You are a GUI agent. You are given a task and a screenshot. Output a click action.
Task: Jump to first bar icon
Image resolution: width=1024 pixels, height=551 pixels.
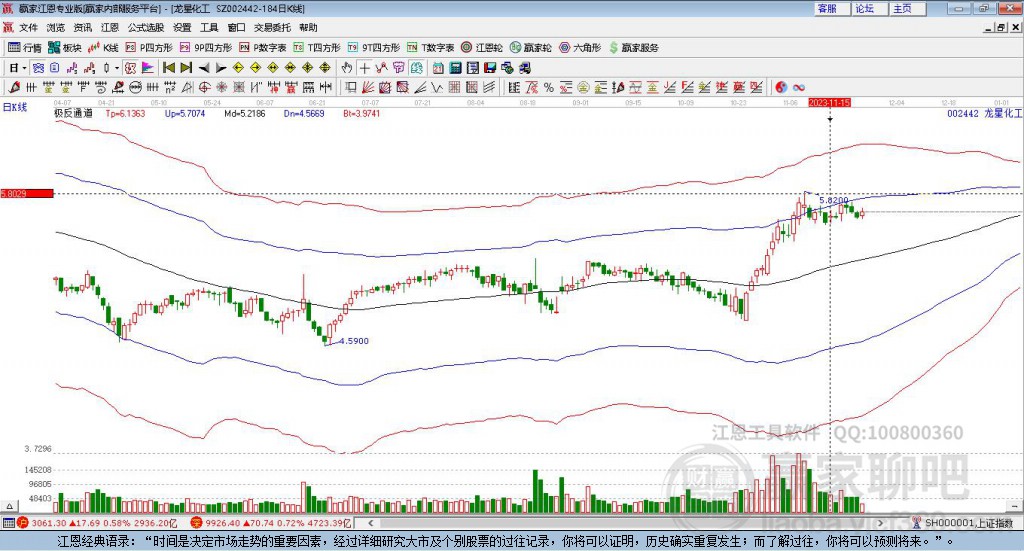168,68
